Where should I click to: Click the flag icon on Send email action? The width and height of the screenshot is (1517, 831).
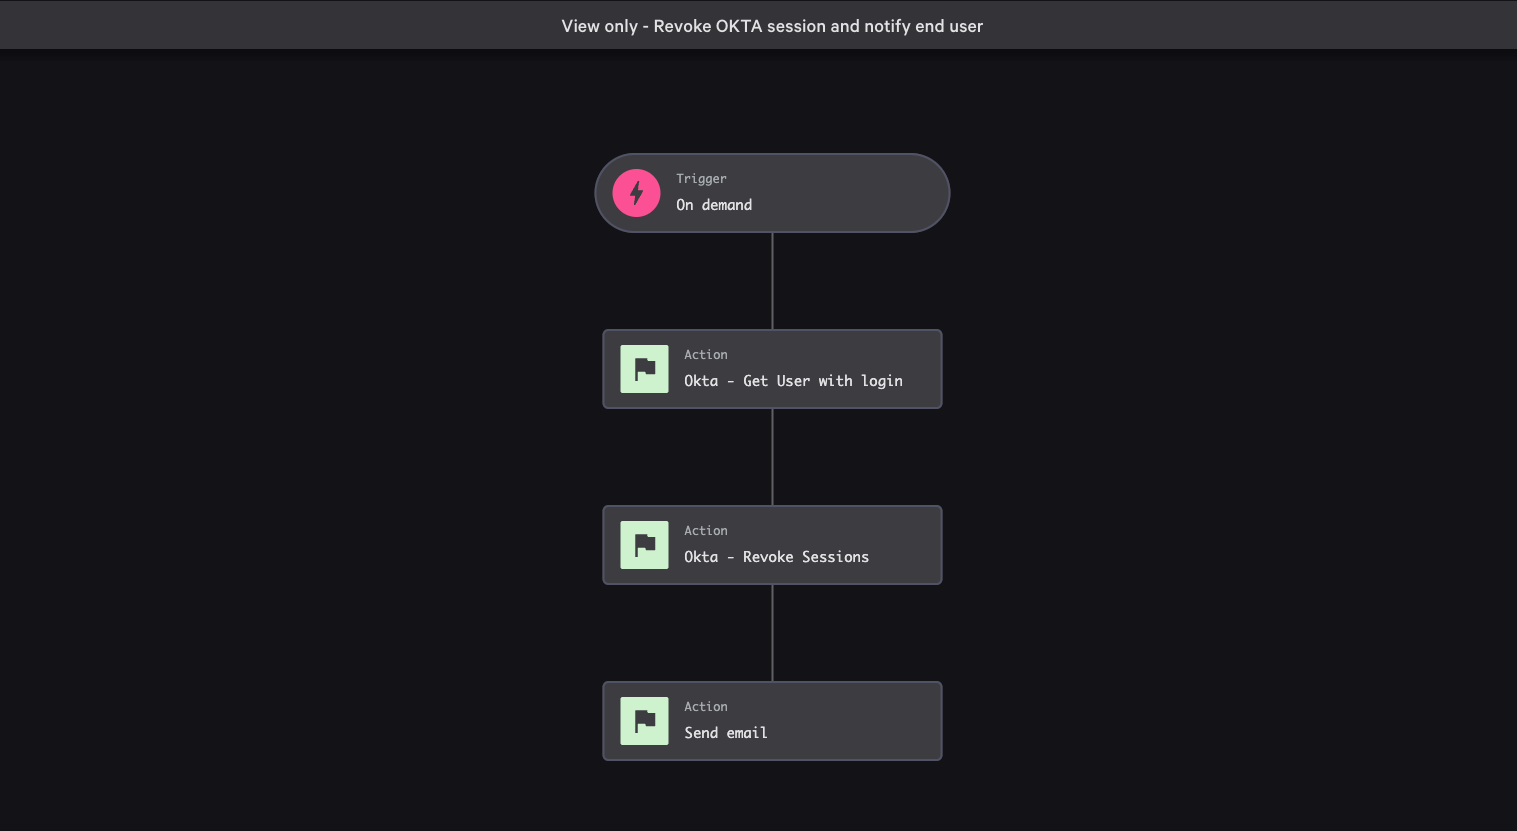point(644,721)
